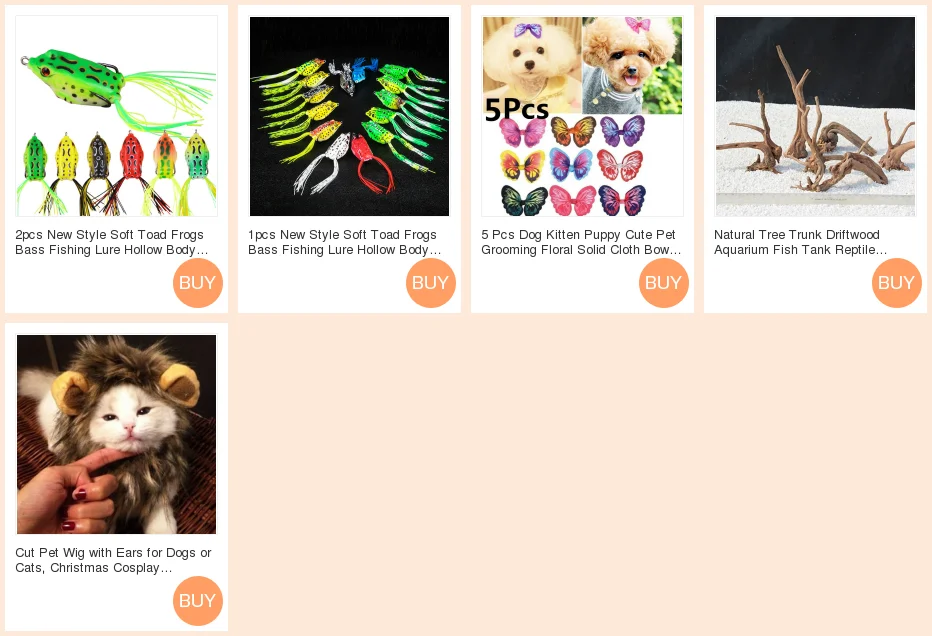This screenshot has height=636, width=932.
Task: Select the pet grooming bow product card
Action: click(x=582, y=159)
